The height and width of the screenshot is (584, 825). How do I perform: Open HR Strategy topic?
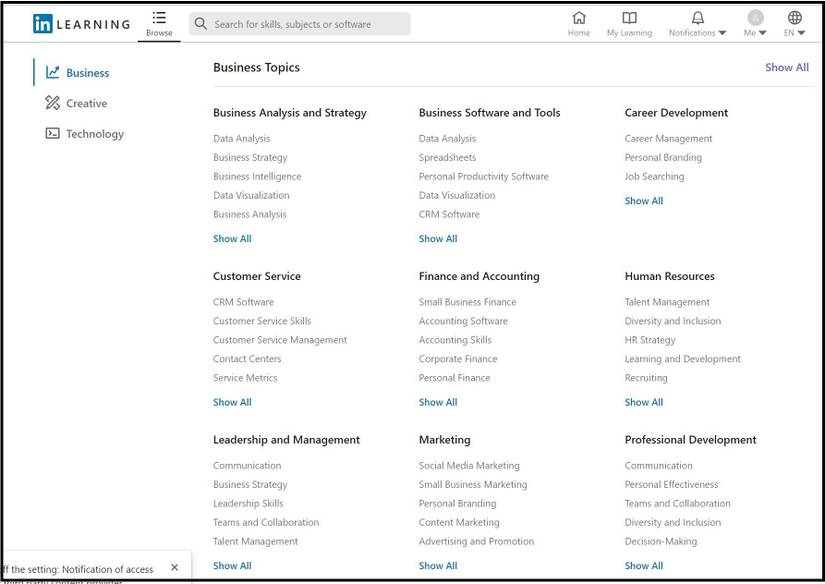(650, 340)
